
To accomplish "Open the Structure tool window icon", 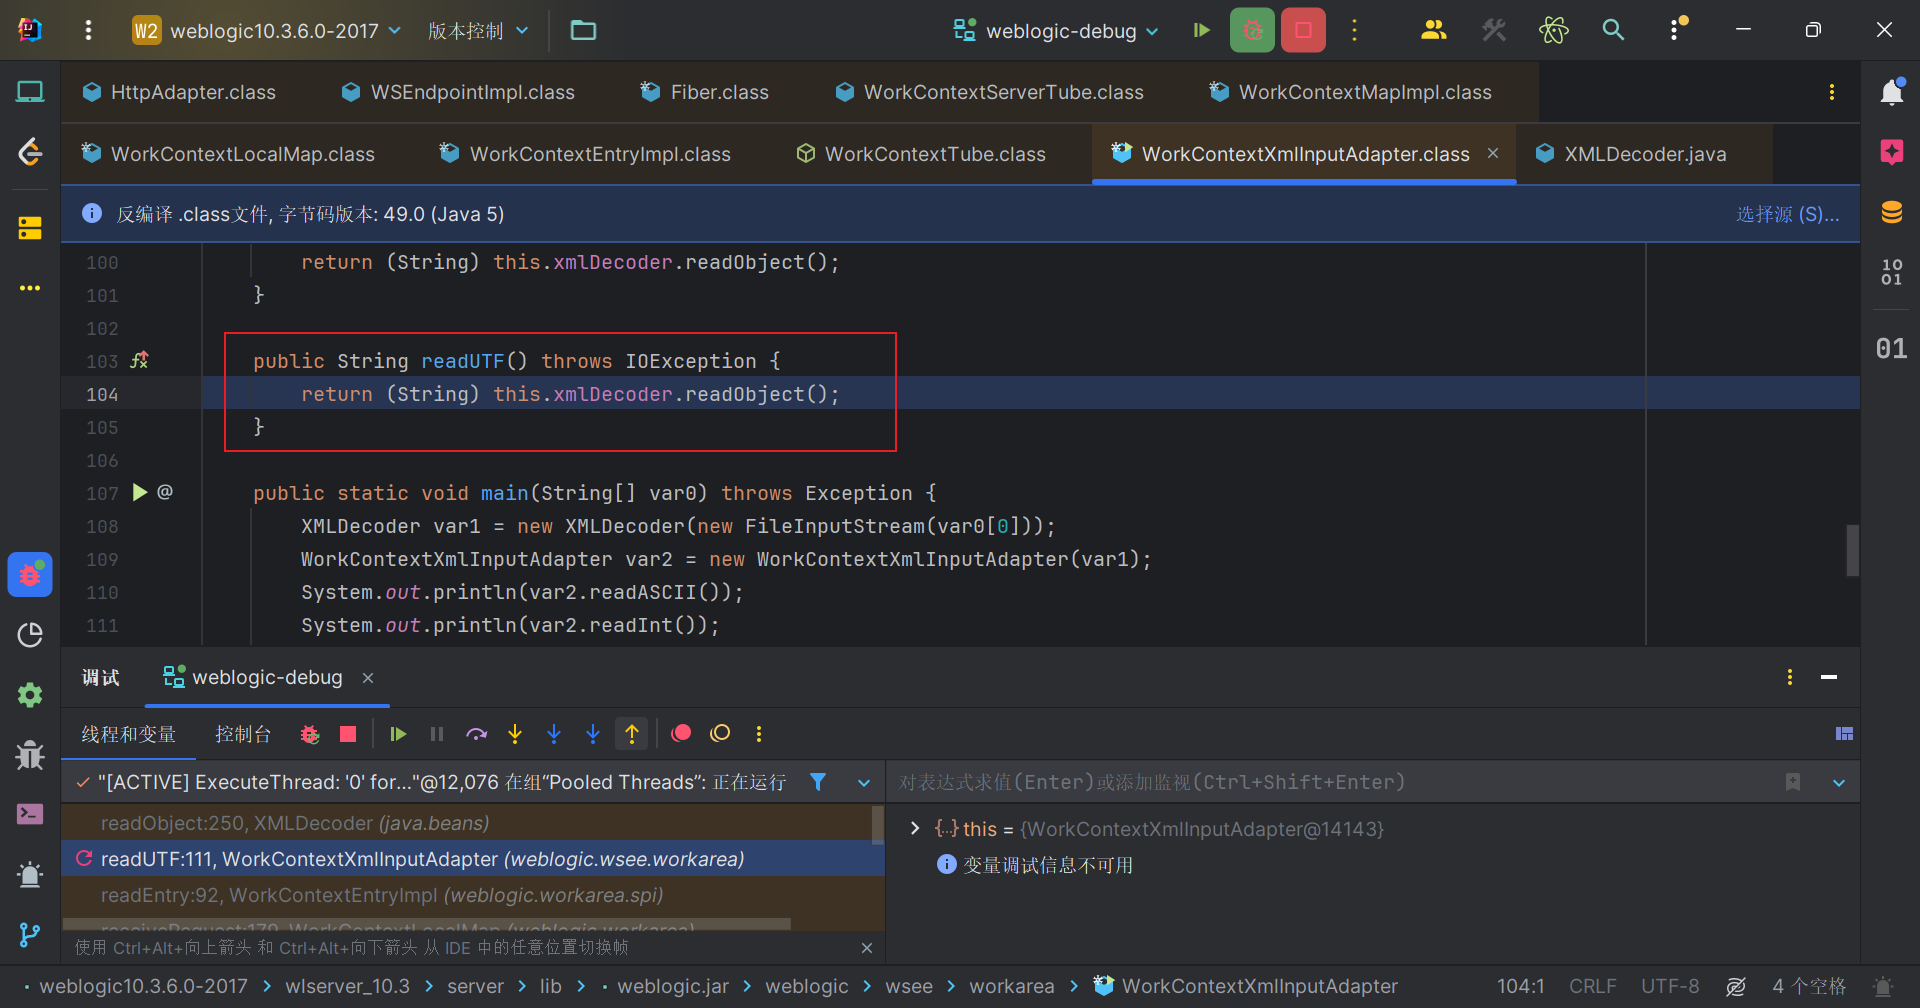I will (30, 228).
